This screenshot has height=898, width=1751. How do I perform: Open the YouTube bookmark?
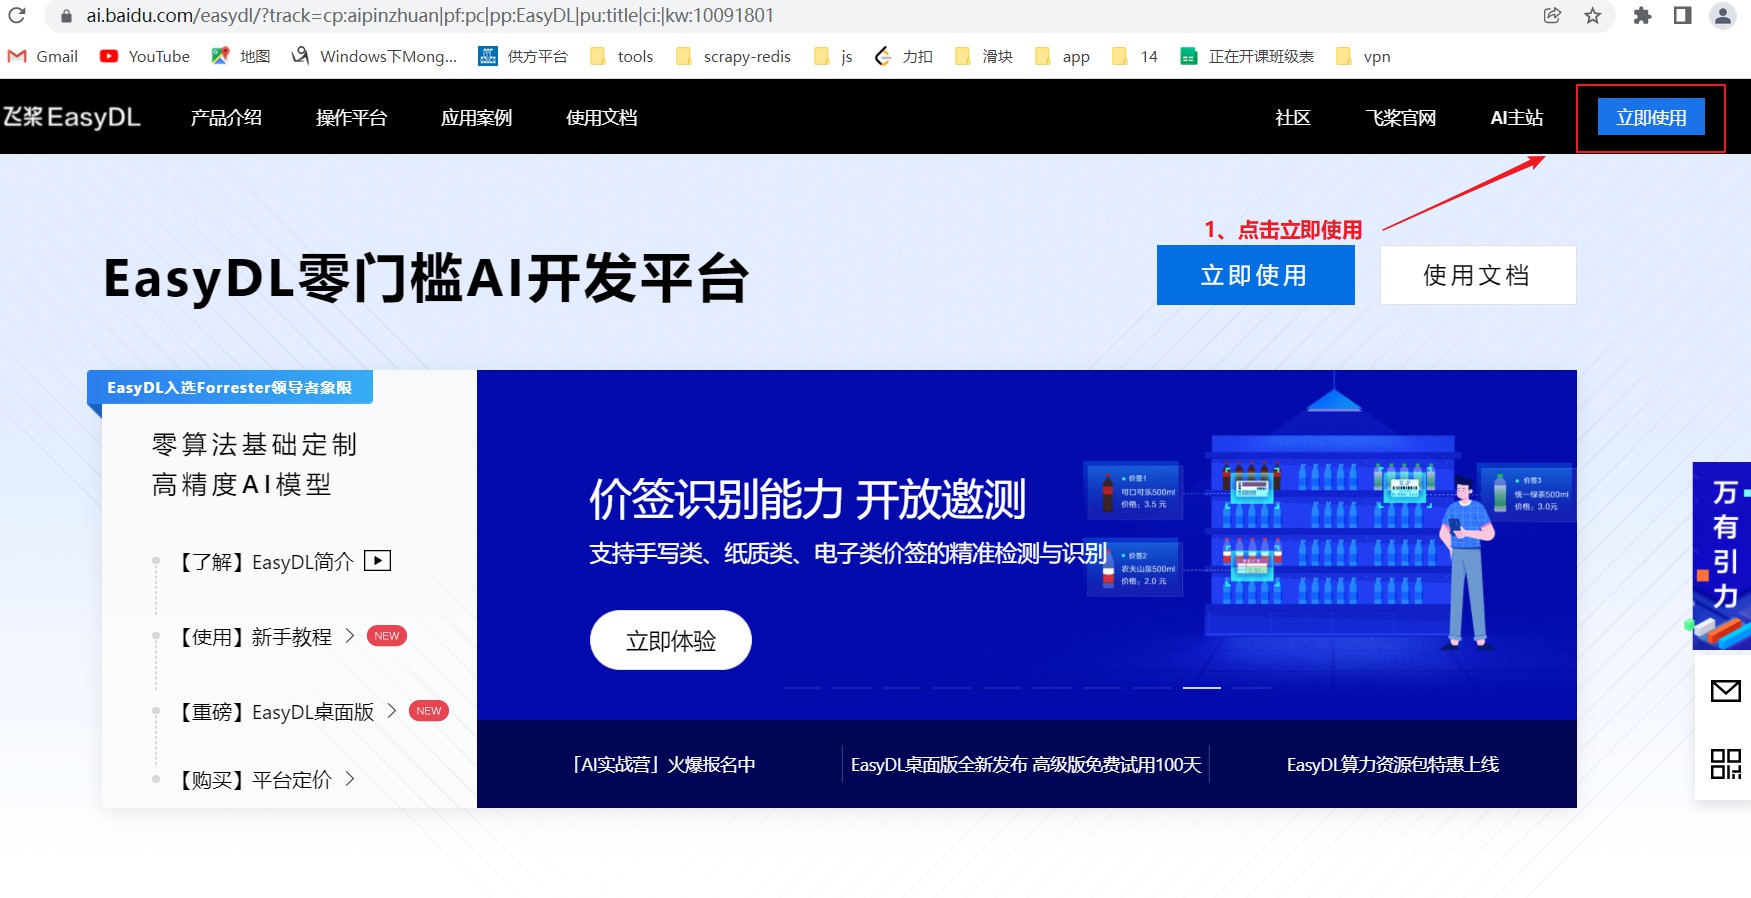point(145,56)
